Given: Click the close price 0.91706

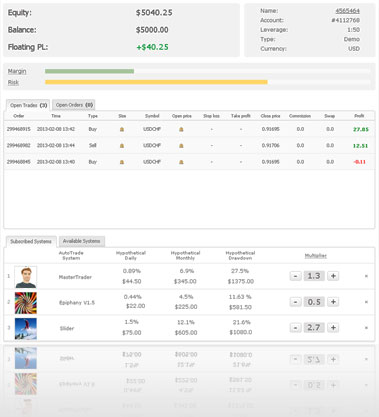Looking at the screenshot, I should (x=271, y=145).
